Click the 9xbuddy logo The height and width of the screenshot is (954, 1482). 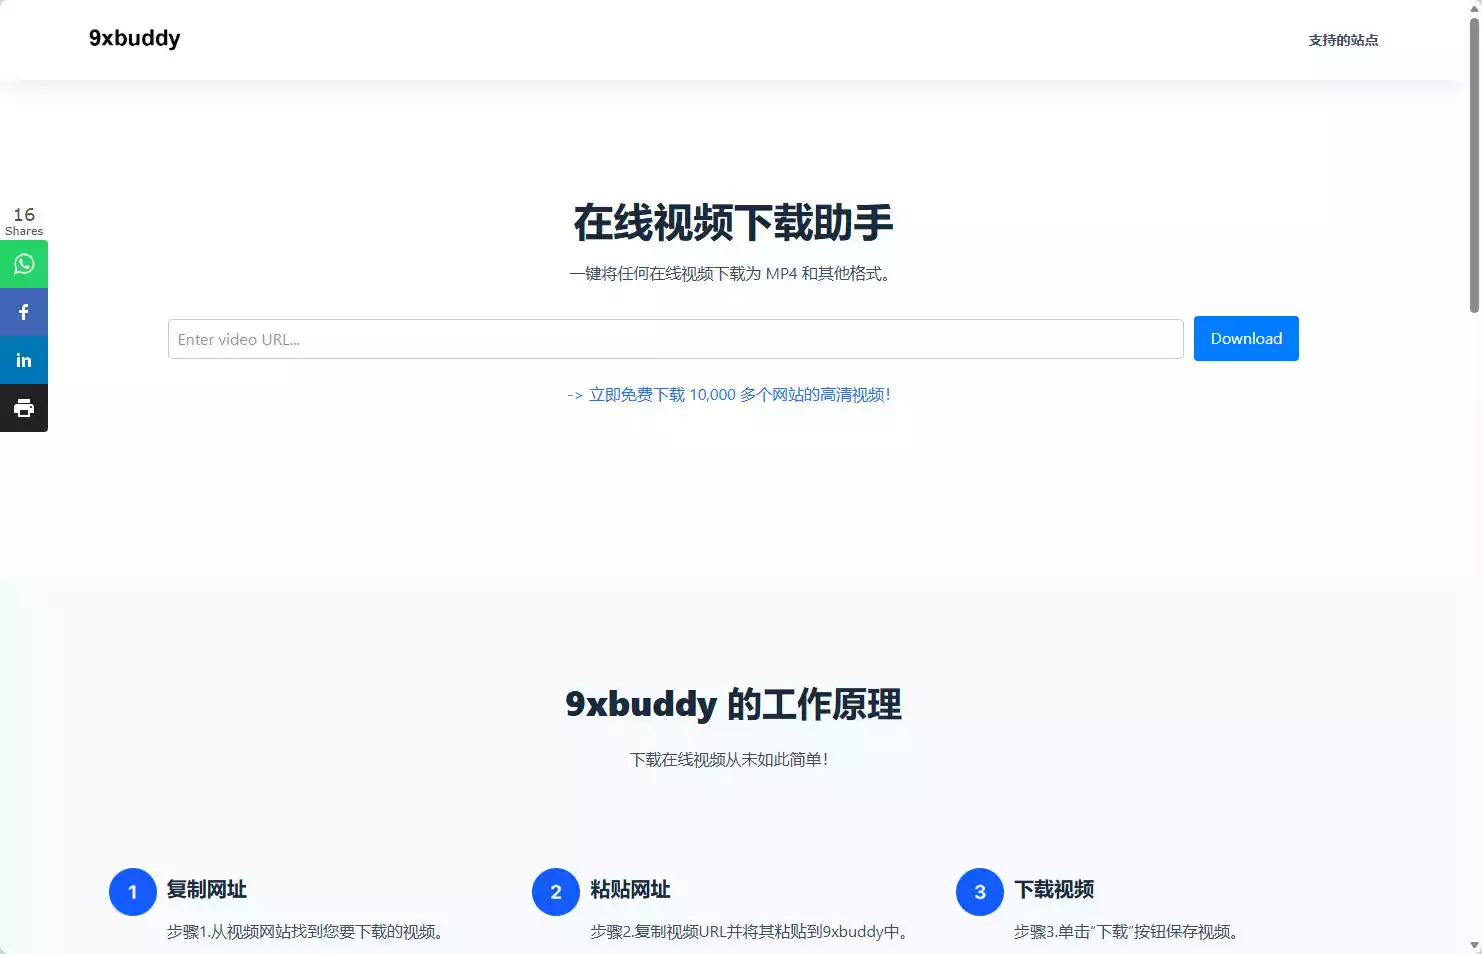pyautogui.click(x=135, y=38)
